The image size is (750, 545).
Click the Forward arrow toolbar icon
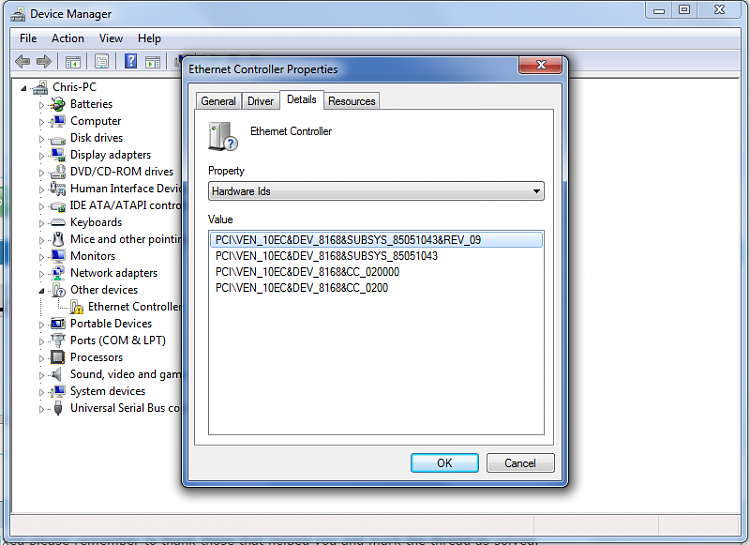(44, 61)
